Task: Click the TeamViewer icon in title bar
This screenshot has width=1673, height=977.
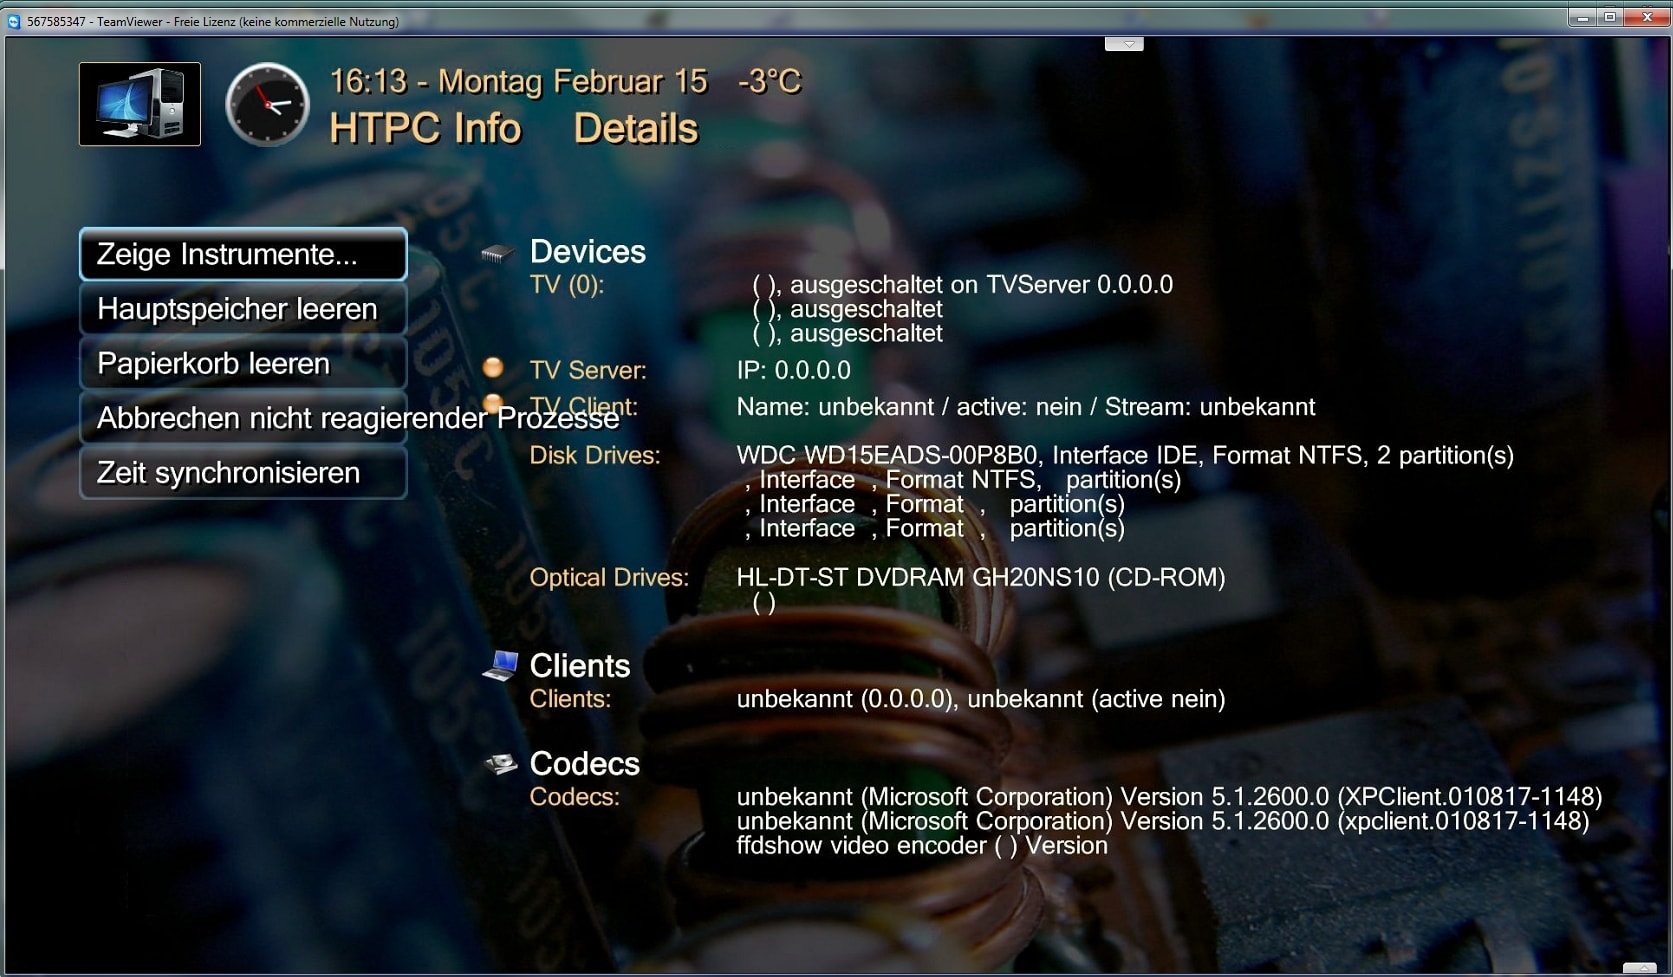Action: [14, 21]
